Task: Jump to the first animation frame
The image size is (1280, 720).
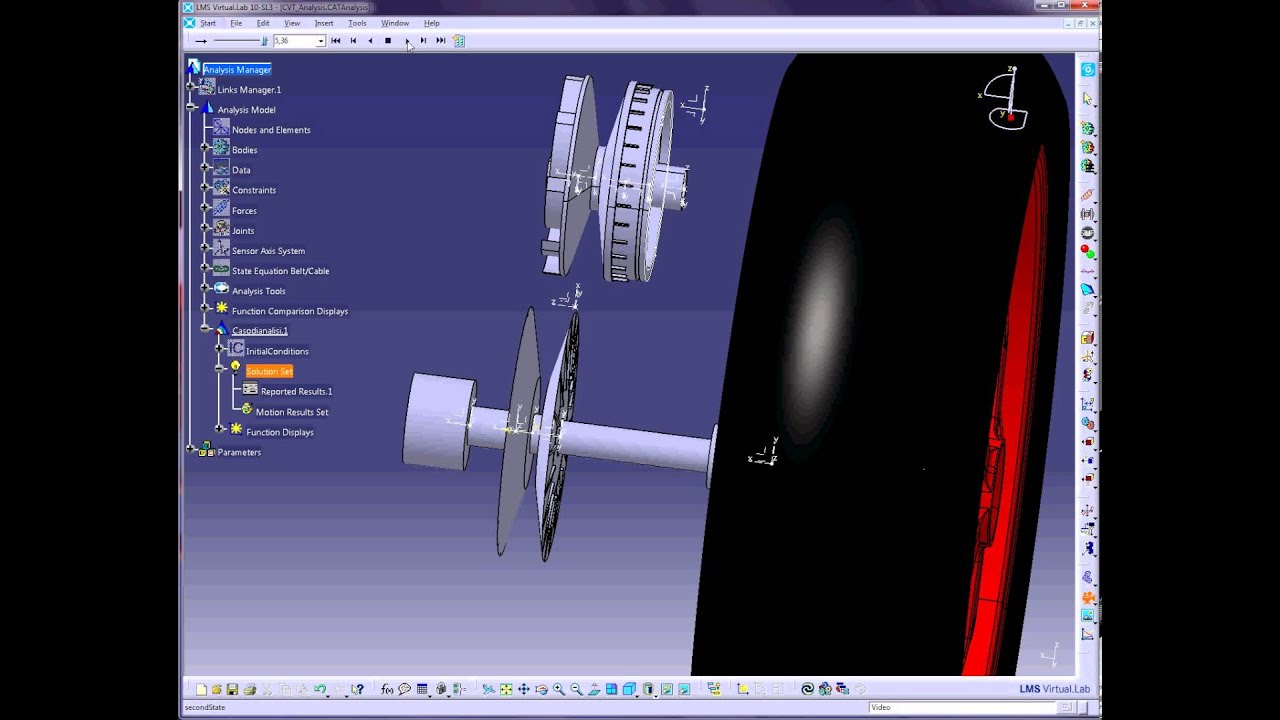Action: point(335,41)
